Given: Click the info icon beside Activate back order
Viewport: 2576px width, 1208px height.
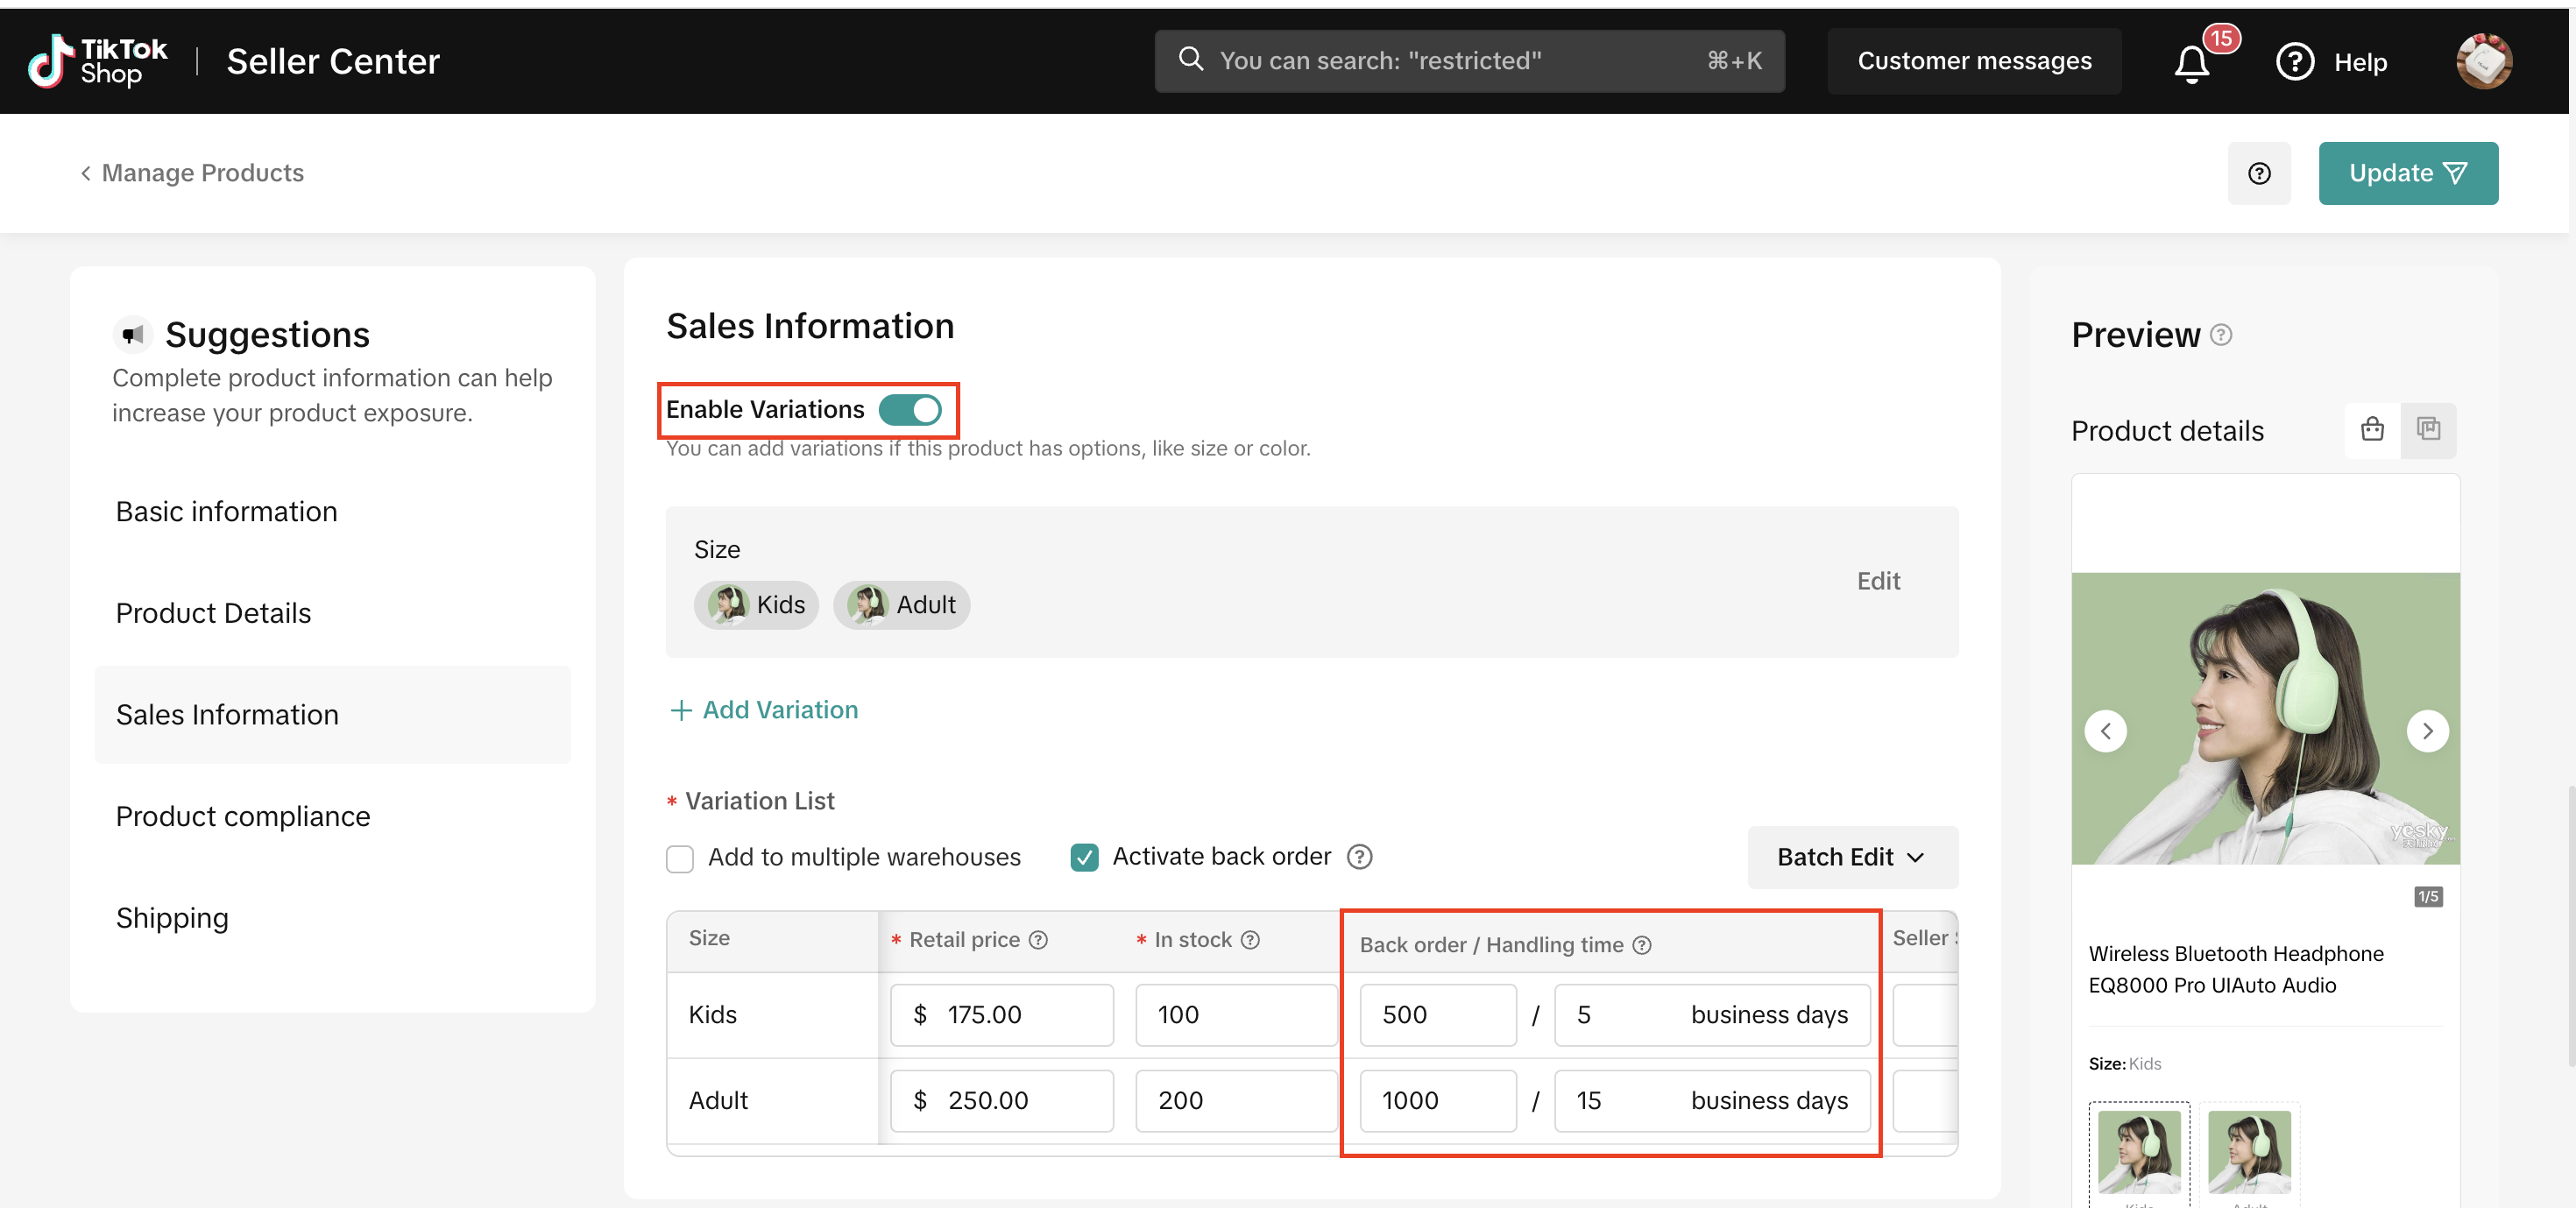Looking at the screenshot, I should coord(1359,857).
